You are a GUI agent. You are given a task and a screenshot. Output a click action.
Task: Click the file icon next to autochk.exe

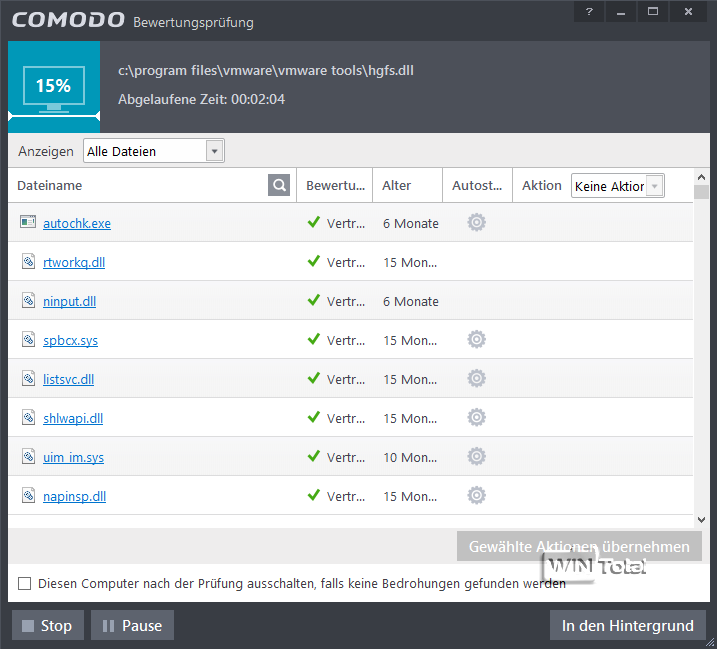[28, 222]
